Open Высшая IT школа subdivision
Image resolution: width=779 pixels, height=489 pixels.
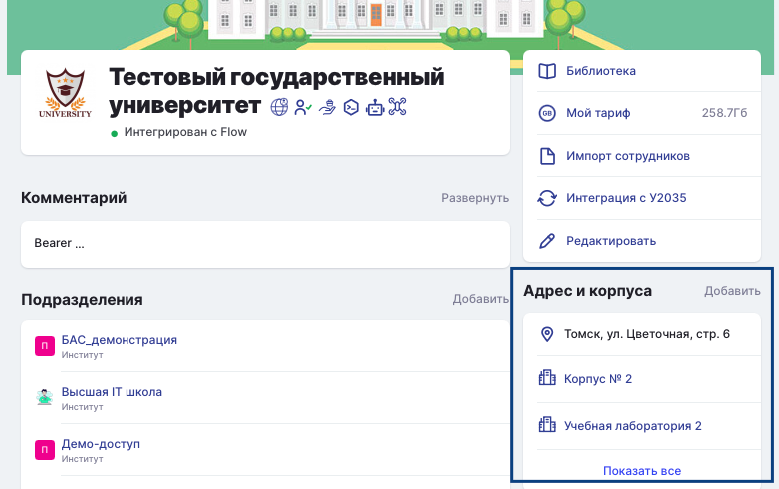coord(111,392)
